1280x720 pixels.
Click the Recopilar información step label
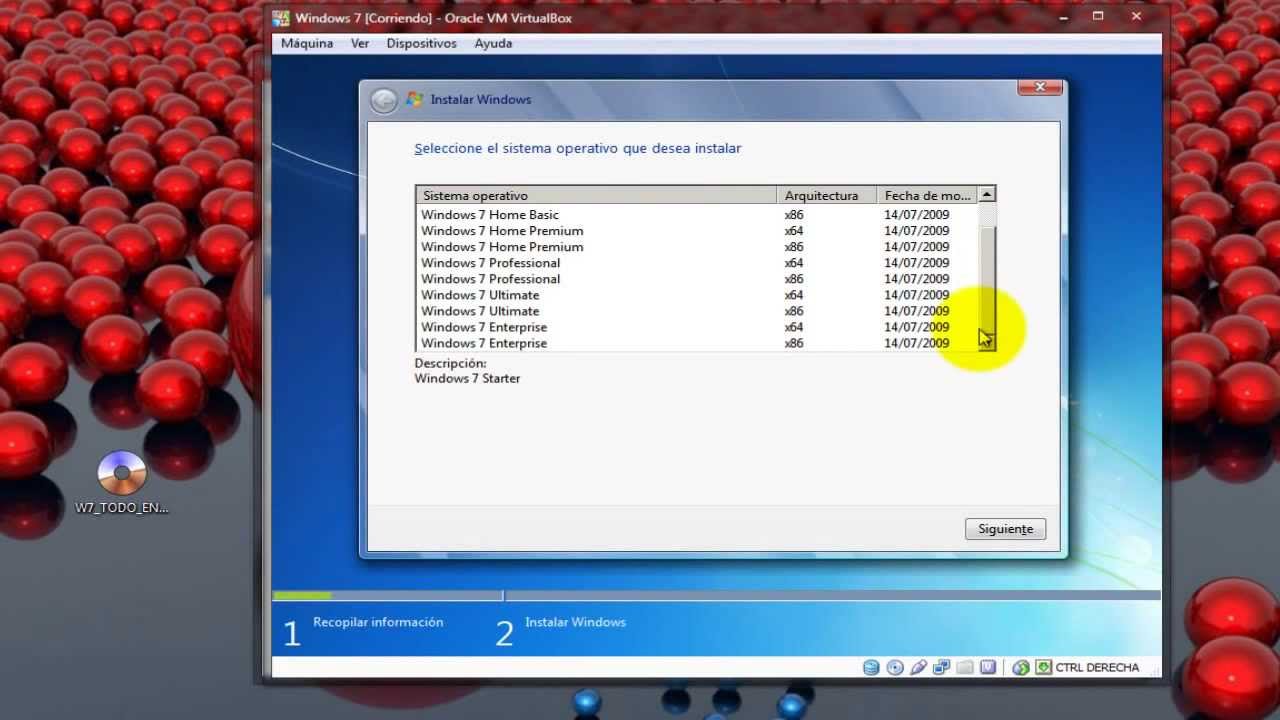tap(378, 622)
